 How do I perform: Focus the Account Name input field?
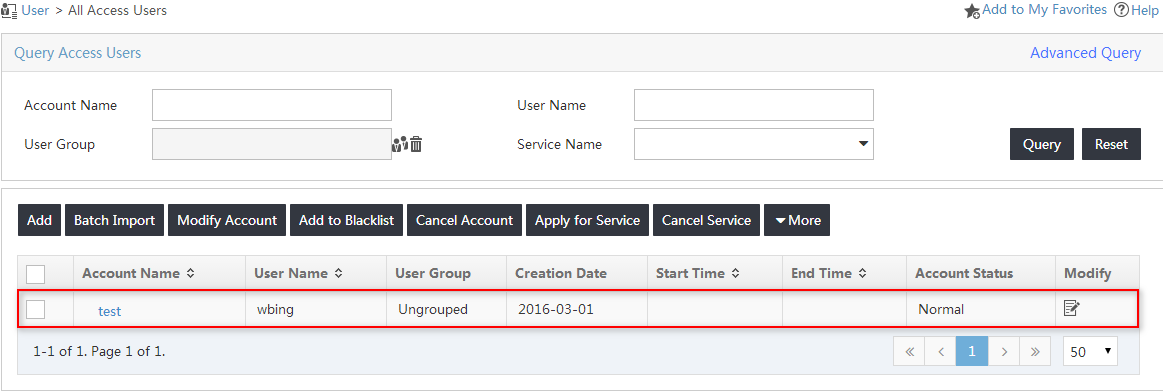[x=271, y=105]
